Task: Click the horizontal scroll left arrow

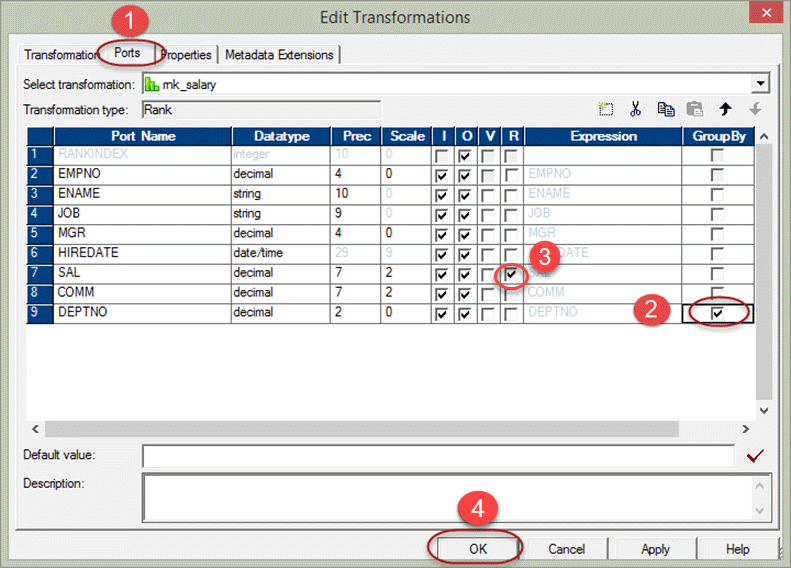Action: pos(35,429)
